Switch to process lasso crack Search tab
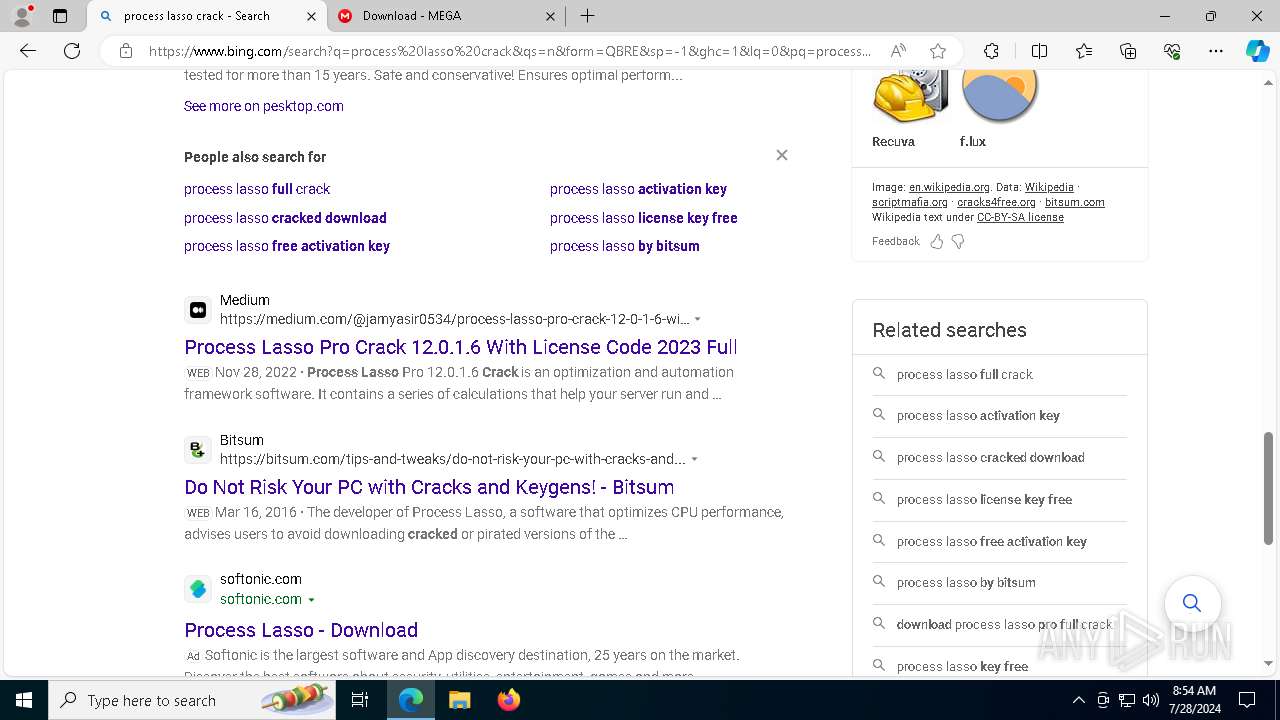The width and height of the screenshot is (1280, 720). click(x=208, y=16)
